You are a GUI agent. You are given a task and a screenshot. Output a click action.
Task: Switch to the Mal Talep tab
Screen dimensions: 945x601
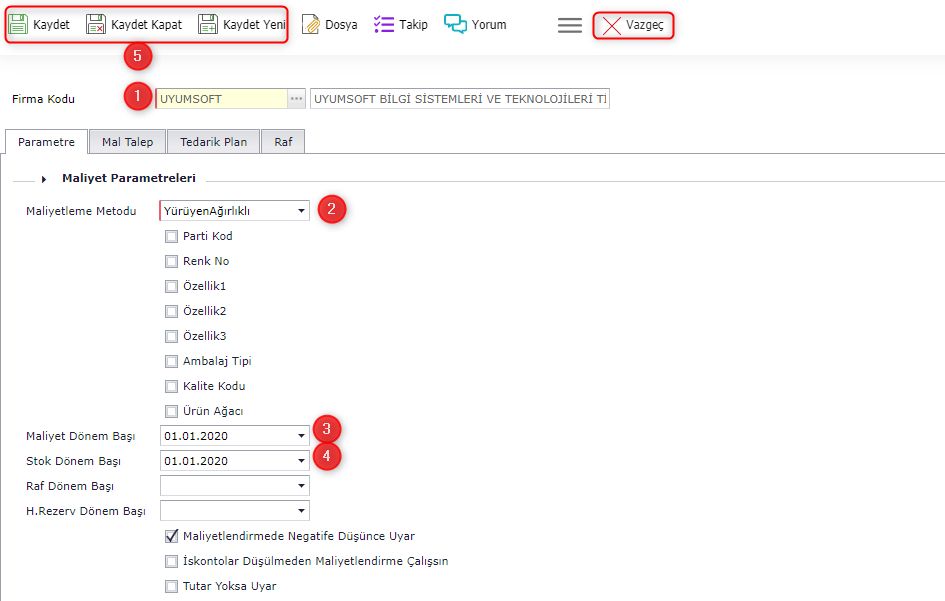[127, 142]
